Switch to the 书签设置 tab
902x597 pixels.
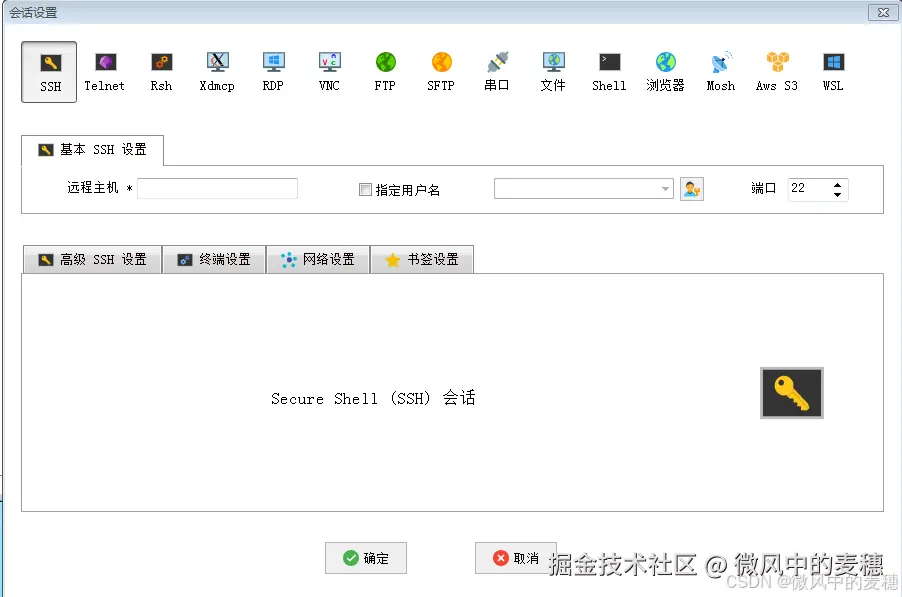[x=422, y=259]
